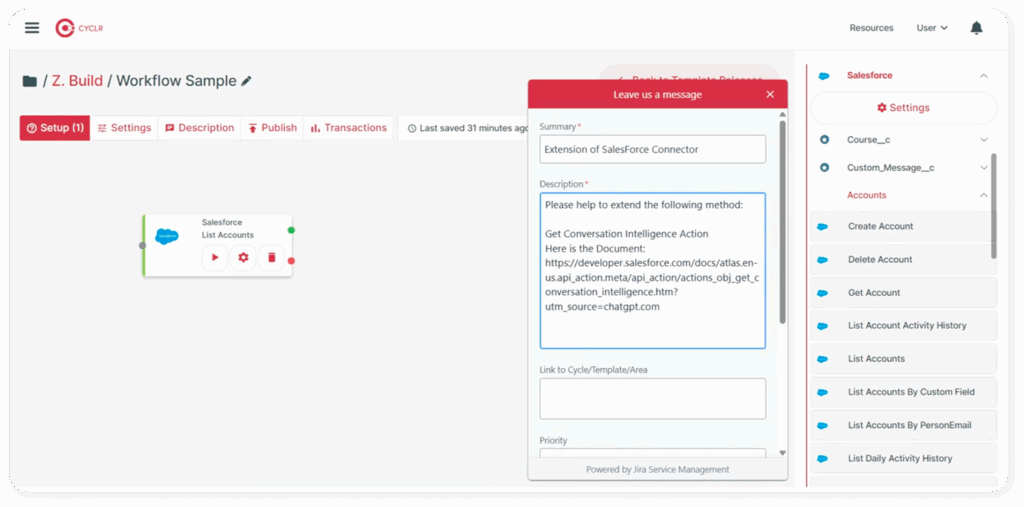Click the notification bell icon
Screen dimensions: 1024x507
976,28
